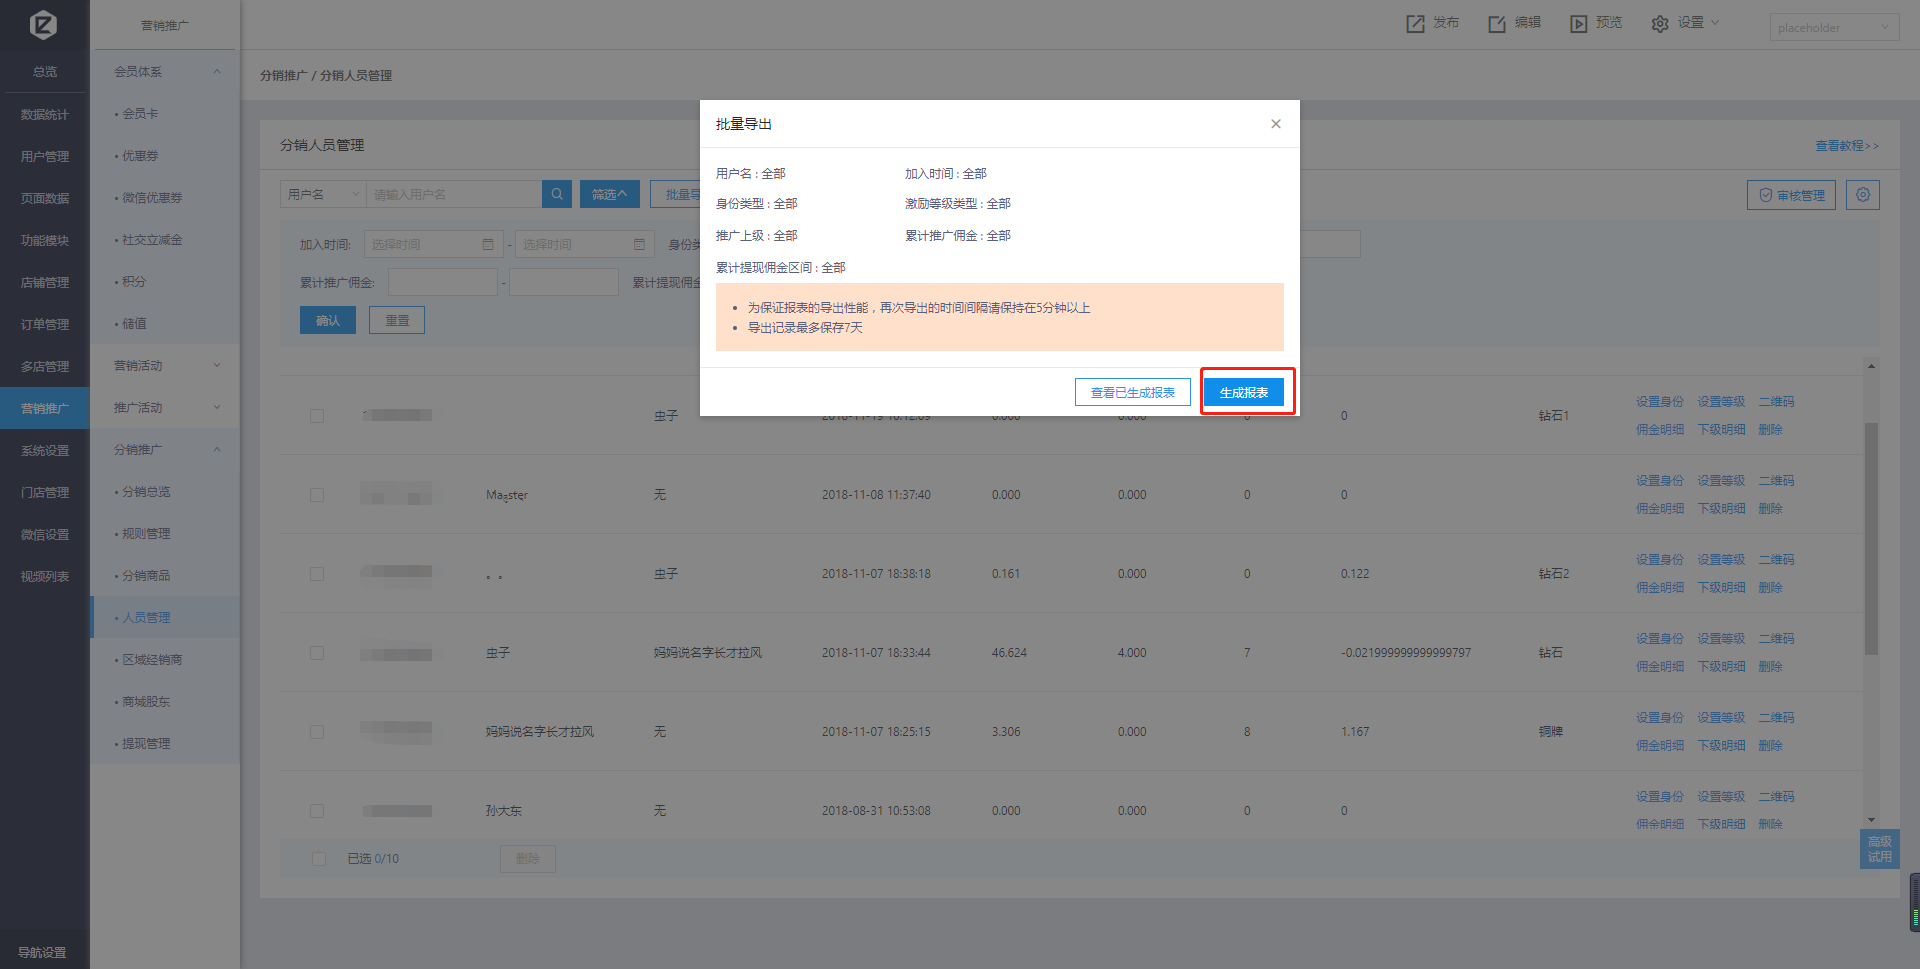Click the search magnifier icon
The width and height of the screenshot is (1920, 969).
(557, 194)
